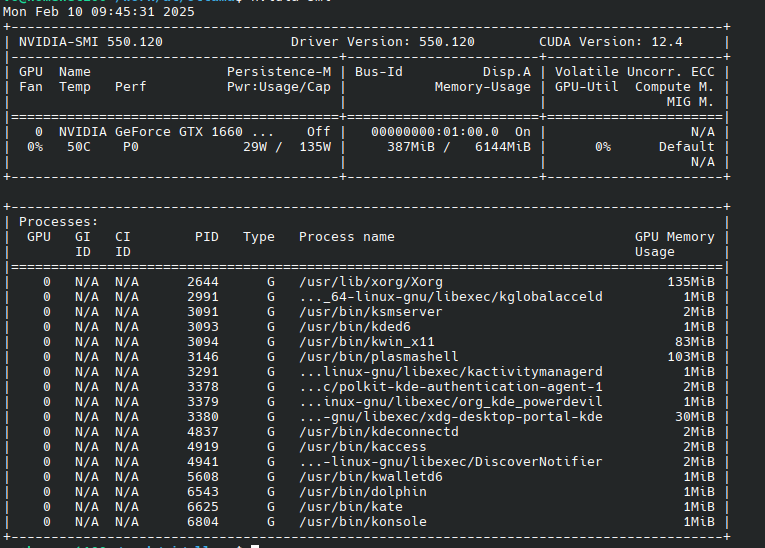Click the /usr/bin/kdeconnectd process name
The height and width of the screenshot is (548, 765).
pos(379,432)
